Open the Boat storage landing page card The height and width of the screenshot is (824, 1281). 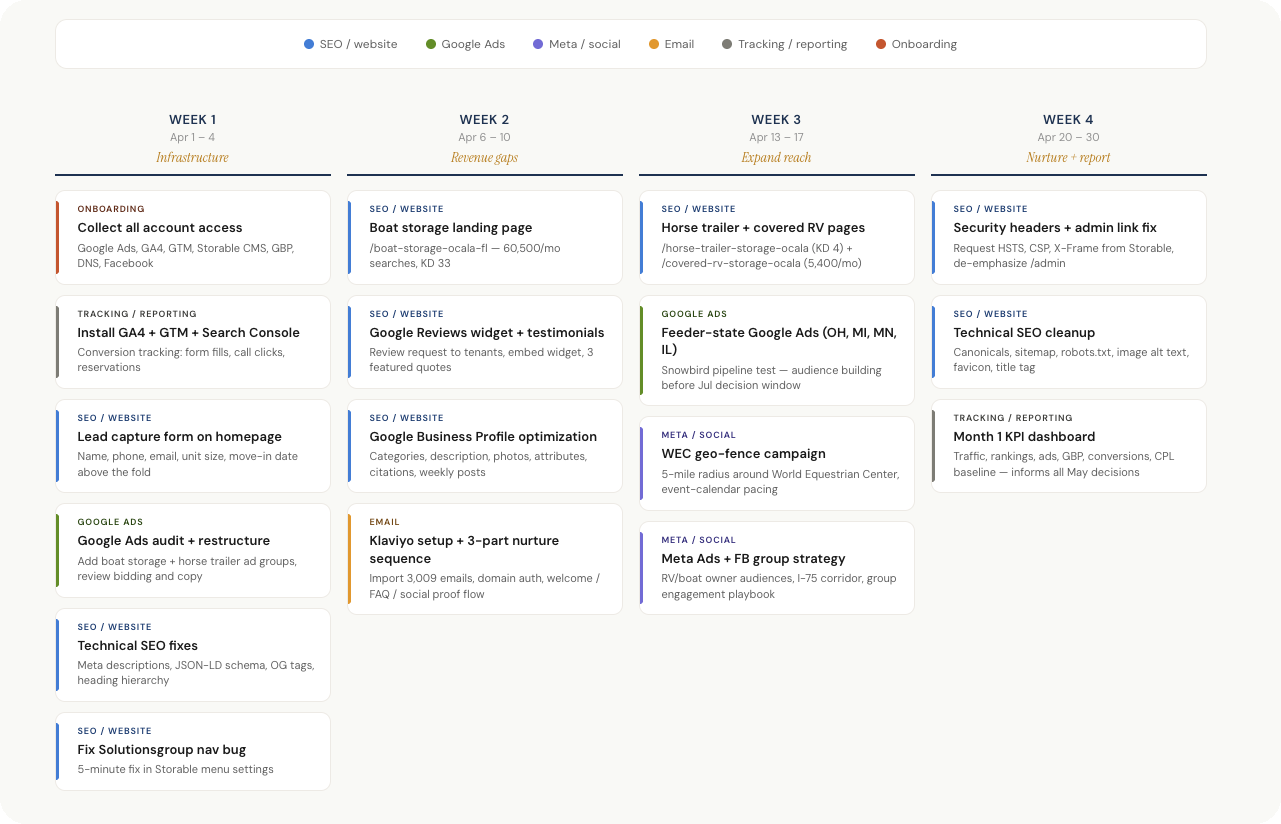tap(485, 237)
